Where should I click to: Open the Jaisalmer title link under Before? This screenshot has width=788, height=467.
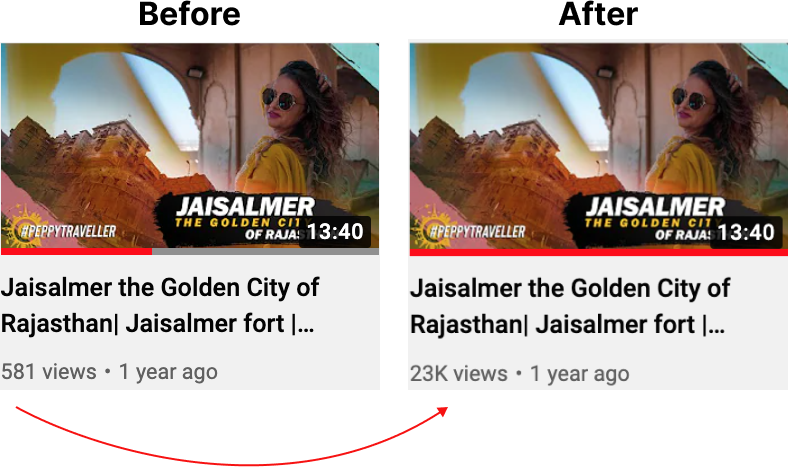tap(160, 305)
